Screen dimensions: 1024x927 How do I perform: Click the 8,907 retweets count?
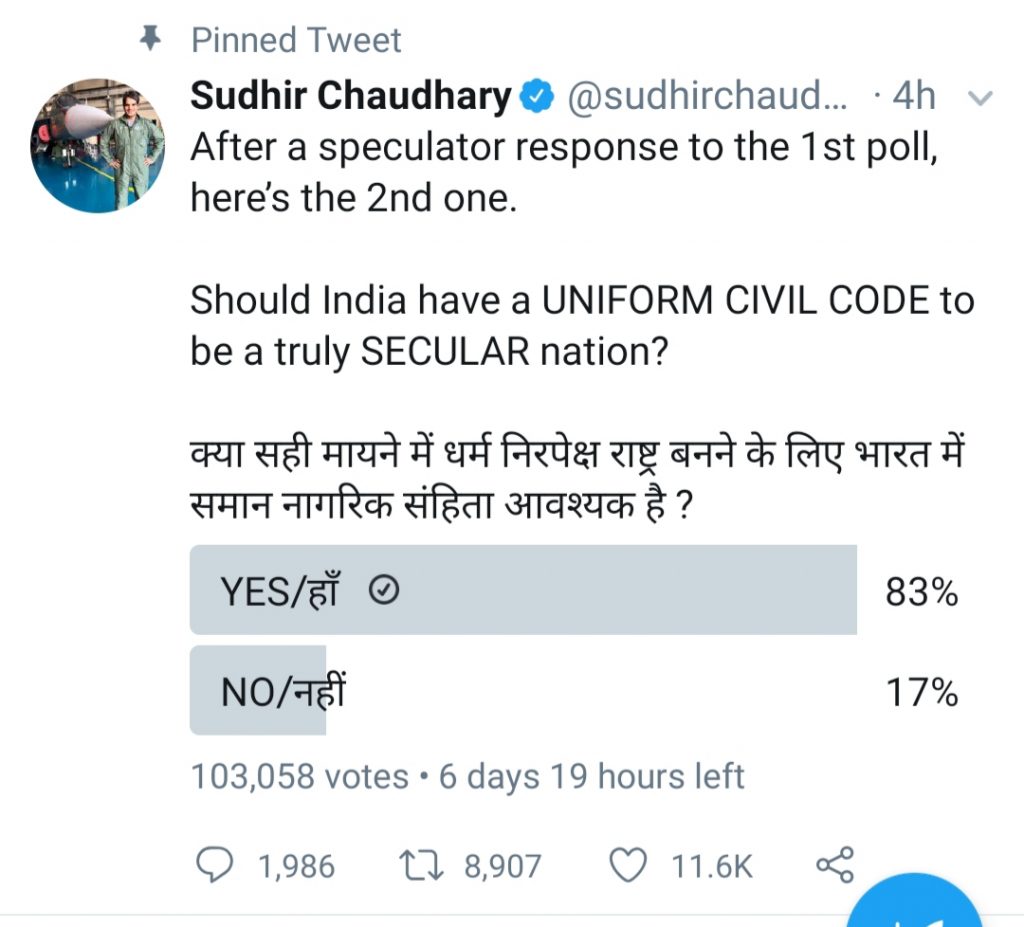502,866
